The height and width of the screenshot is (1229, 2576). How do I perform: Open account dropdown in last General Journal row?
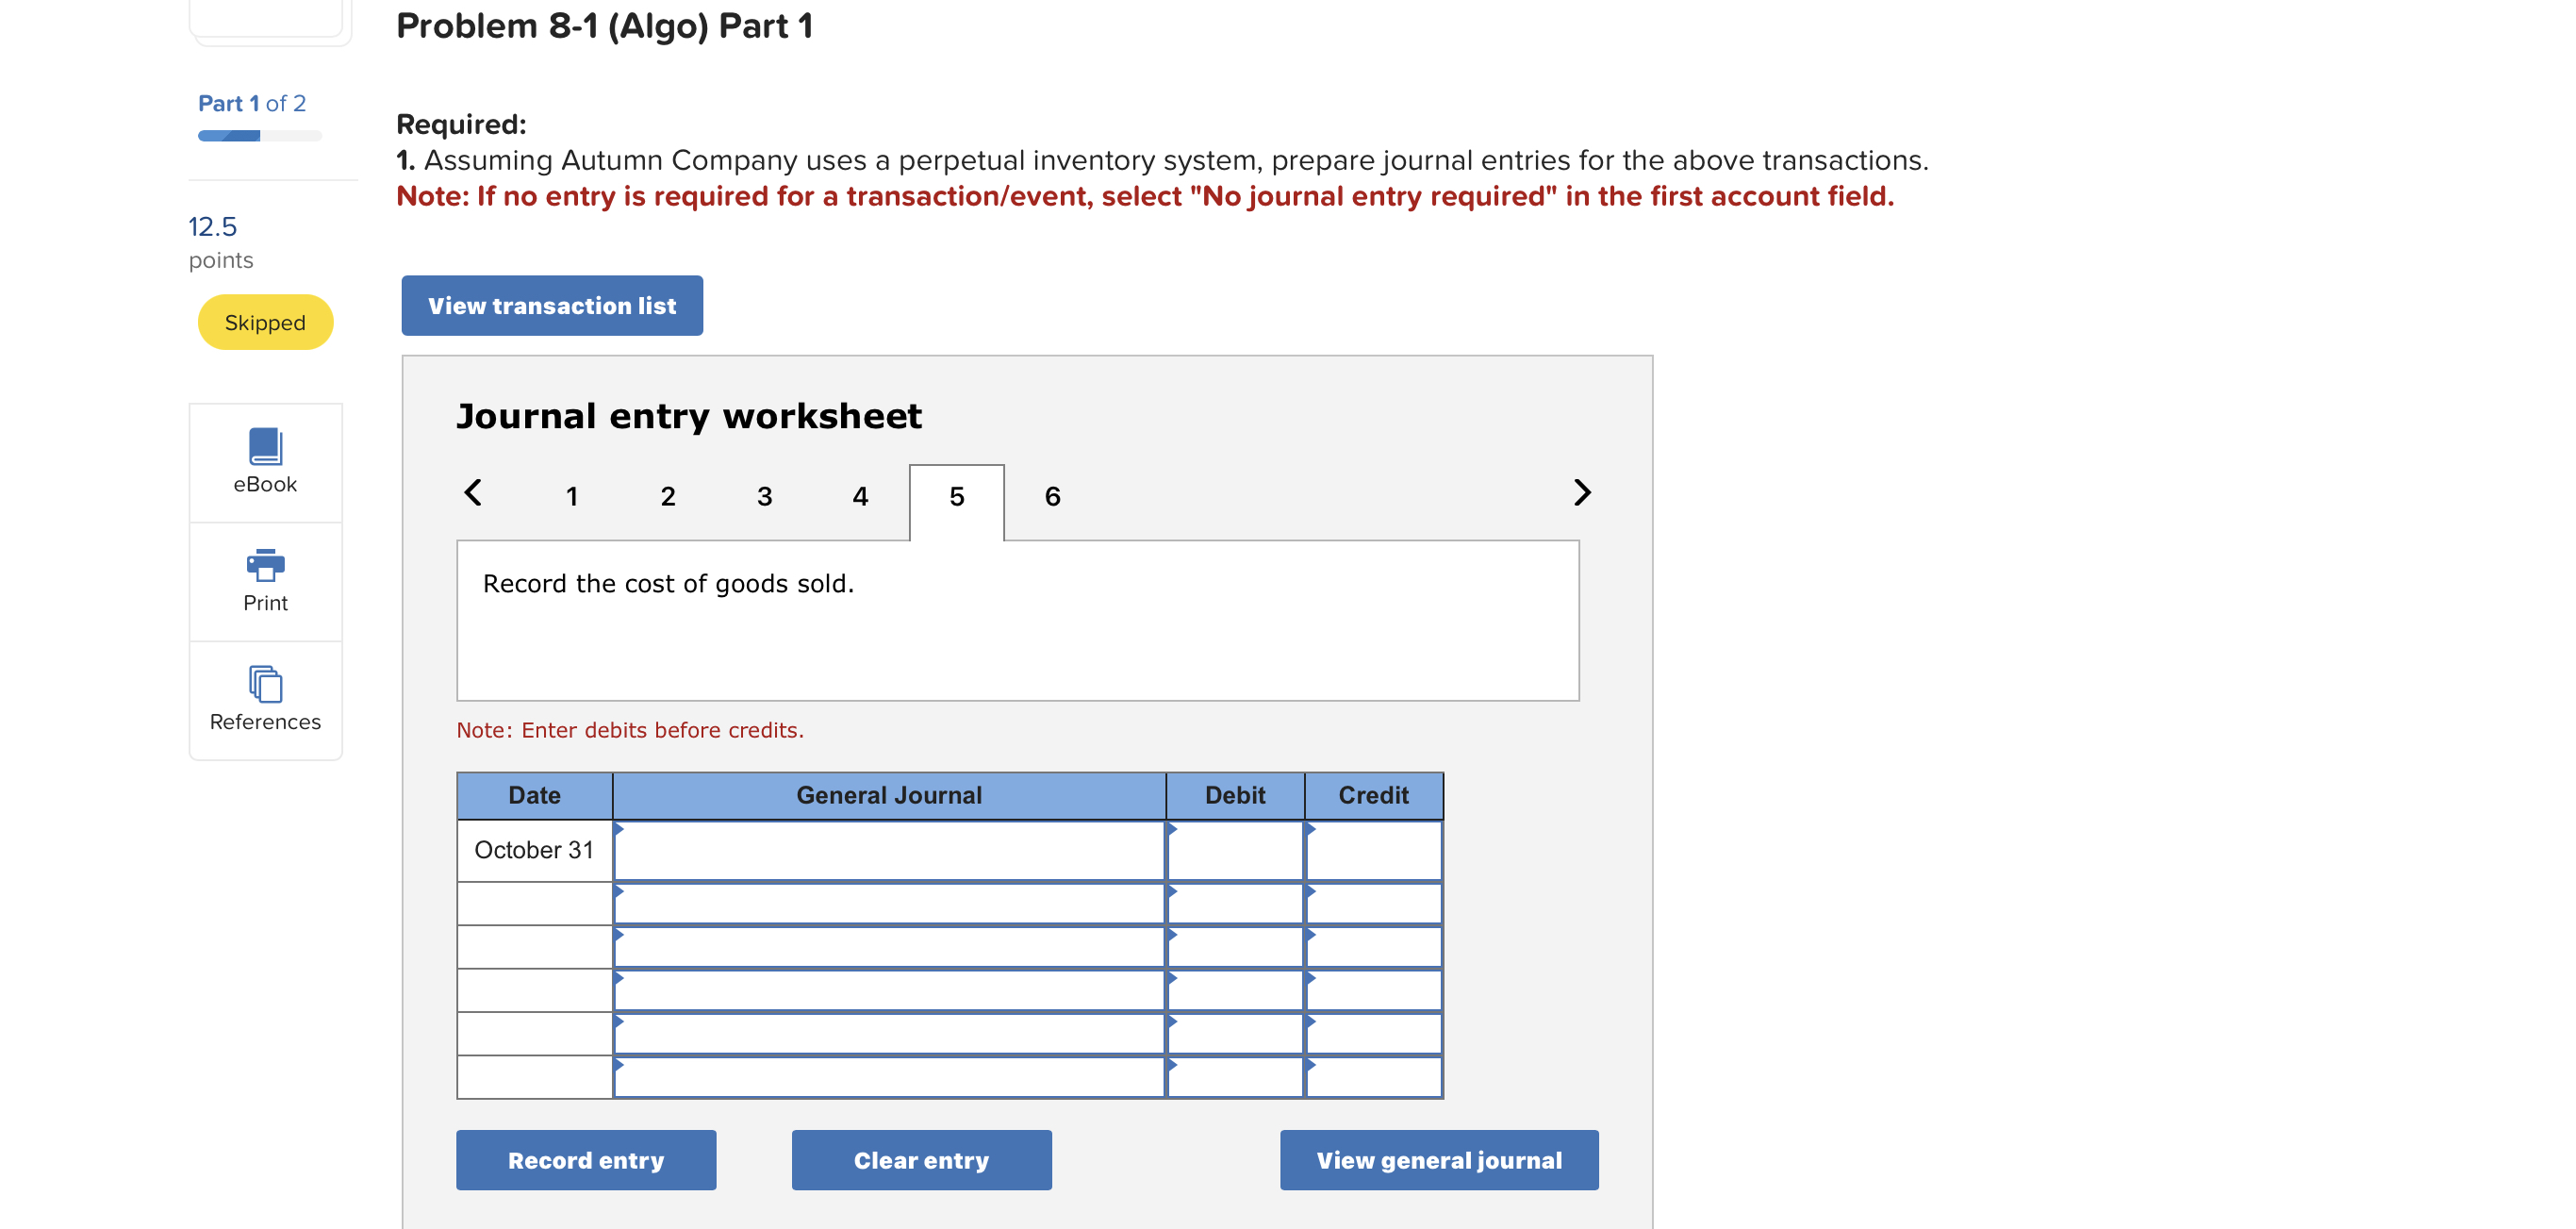888,1078
